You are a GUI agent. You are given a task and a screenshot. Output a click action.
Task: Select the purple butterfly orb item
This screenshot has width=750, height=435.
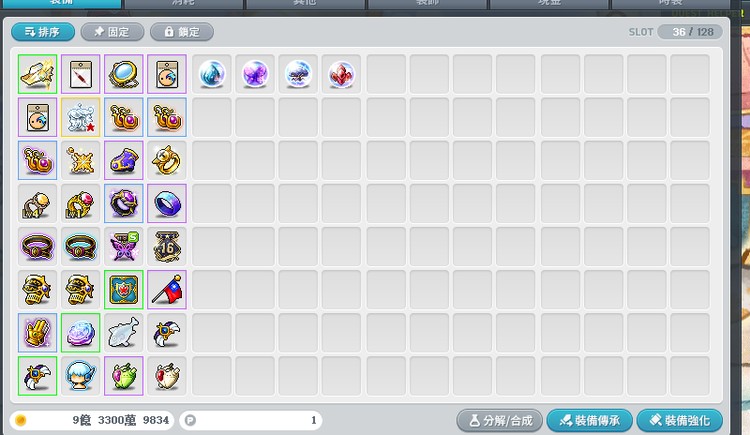pyautogui.click(x=255, y=74)
